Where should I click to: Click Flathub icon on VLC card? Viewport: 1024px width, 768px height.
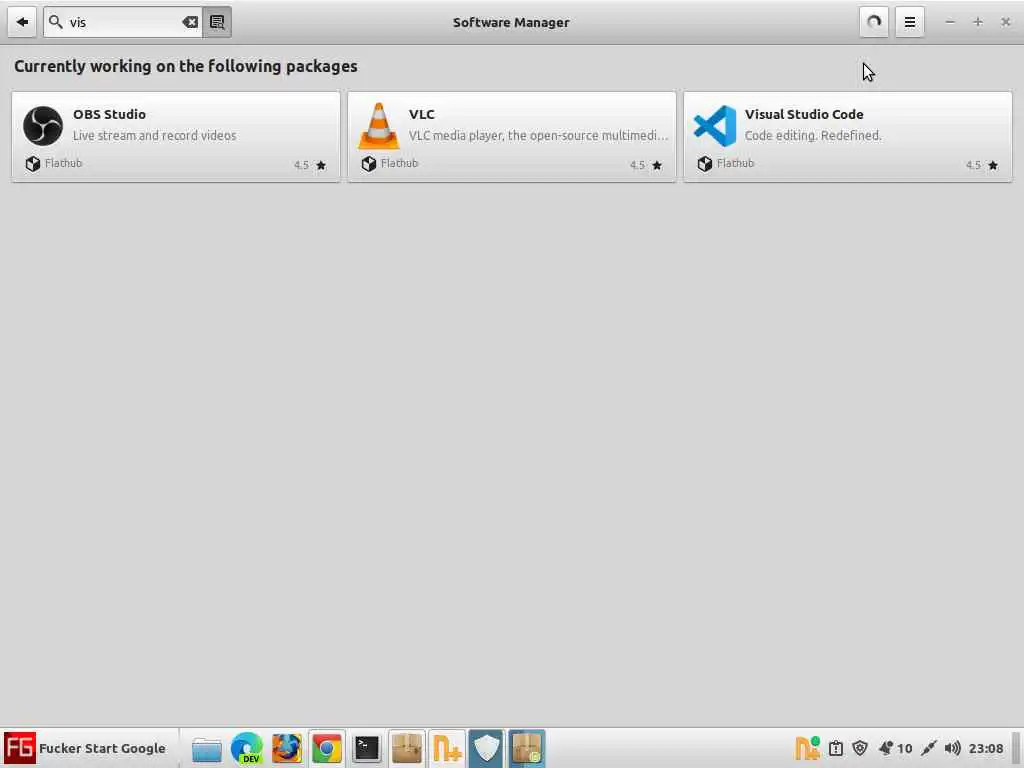[x=369, y=163]
